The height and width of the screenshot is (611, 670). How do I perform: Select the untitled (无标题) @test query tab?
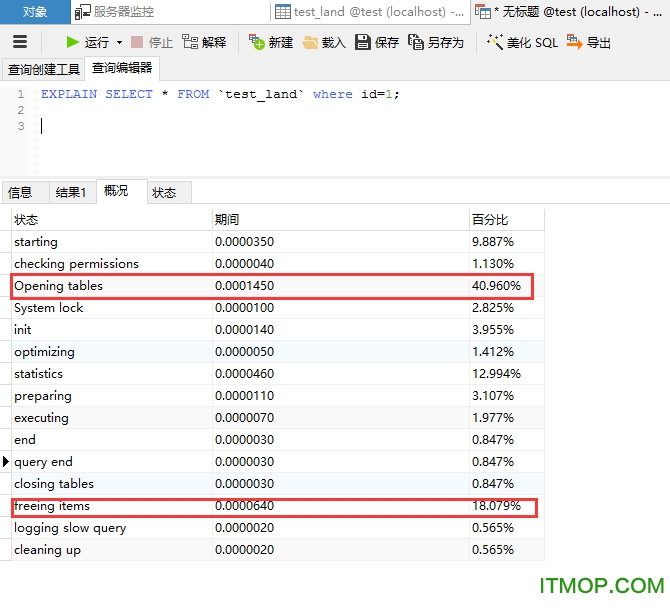570,12
